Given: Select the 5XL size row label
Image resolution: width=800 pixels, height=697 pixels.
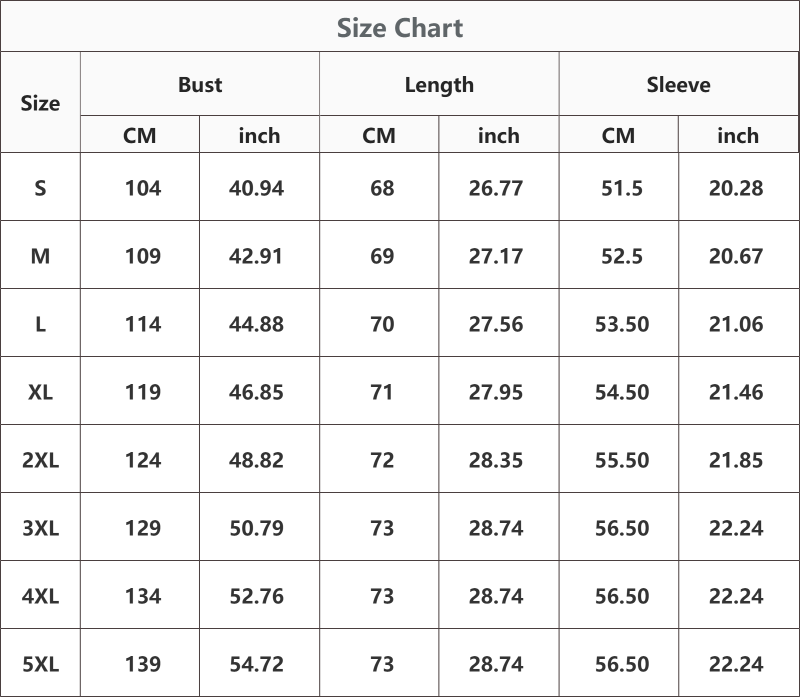Looking at the screenshot, I should pyautogui.click(x=40, y=664).
